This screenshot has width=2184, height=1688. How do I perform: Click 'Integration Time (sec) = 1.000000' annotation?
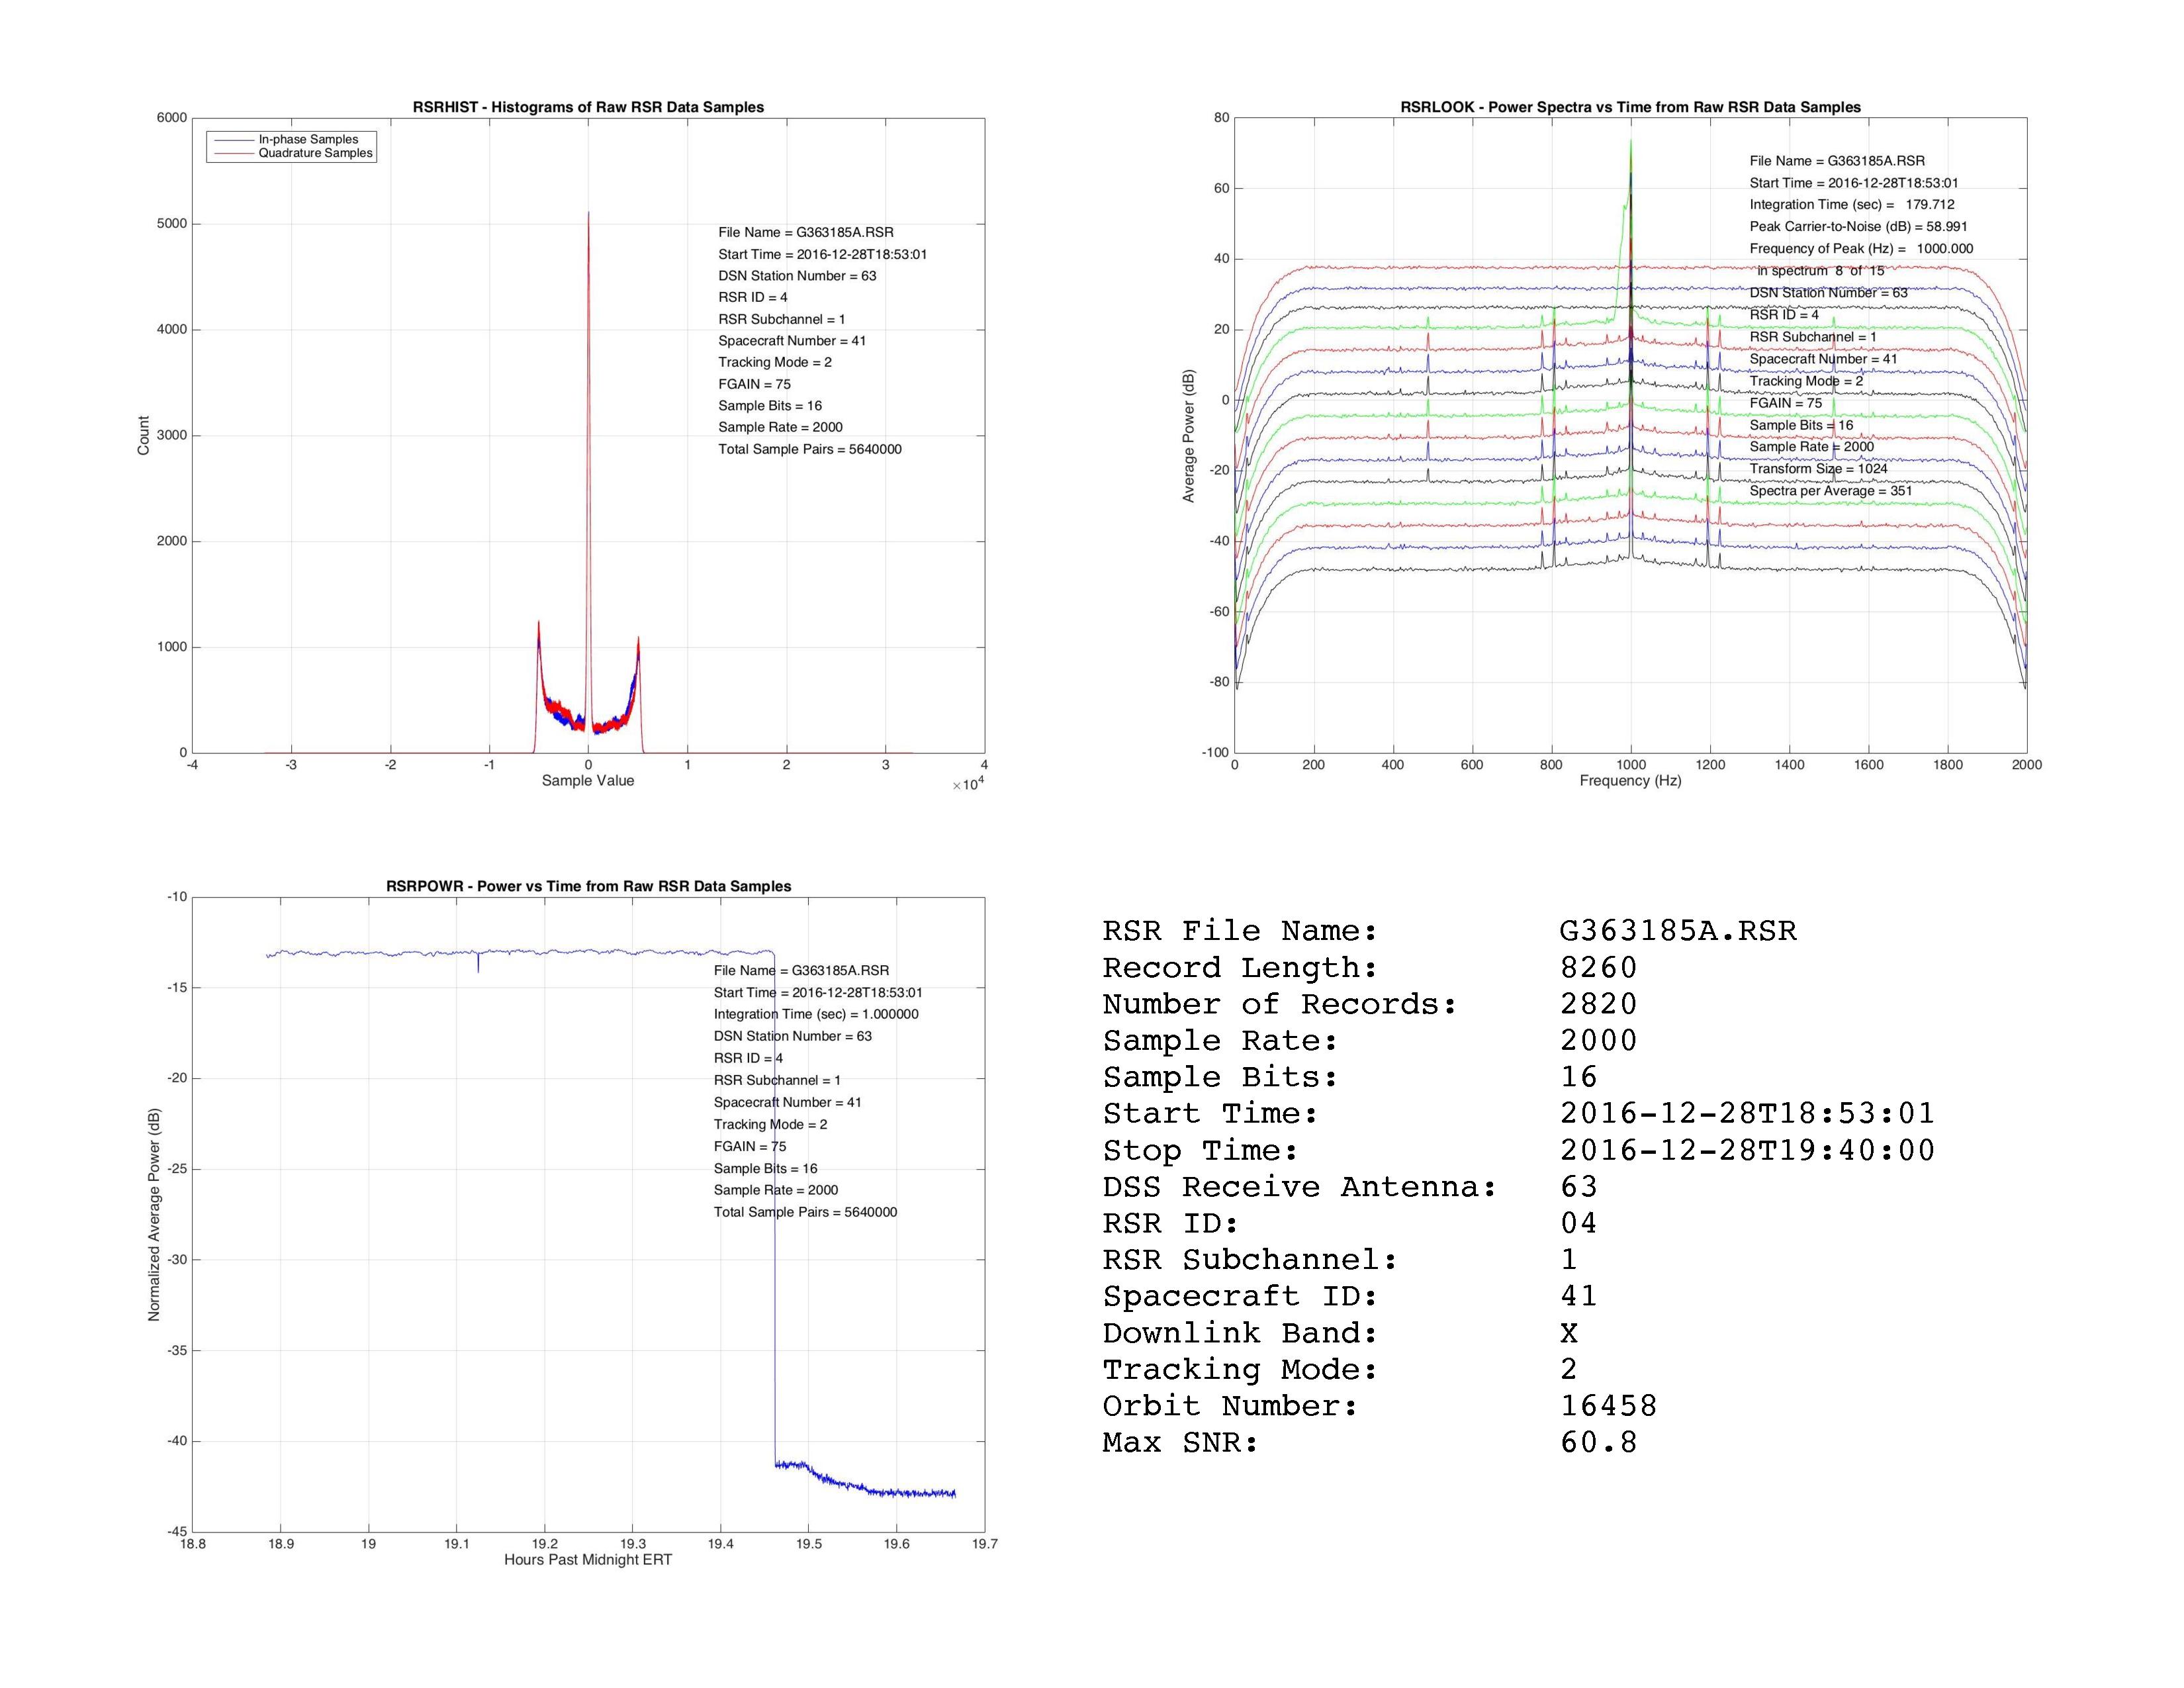816,1014
